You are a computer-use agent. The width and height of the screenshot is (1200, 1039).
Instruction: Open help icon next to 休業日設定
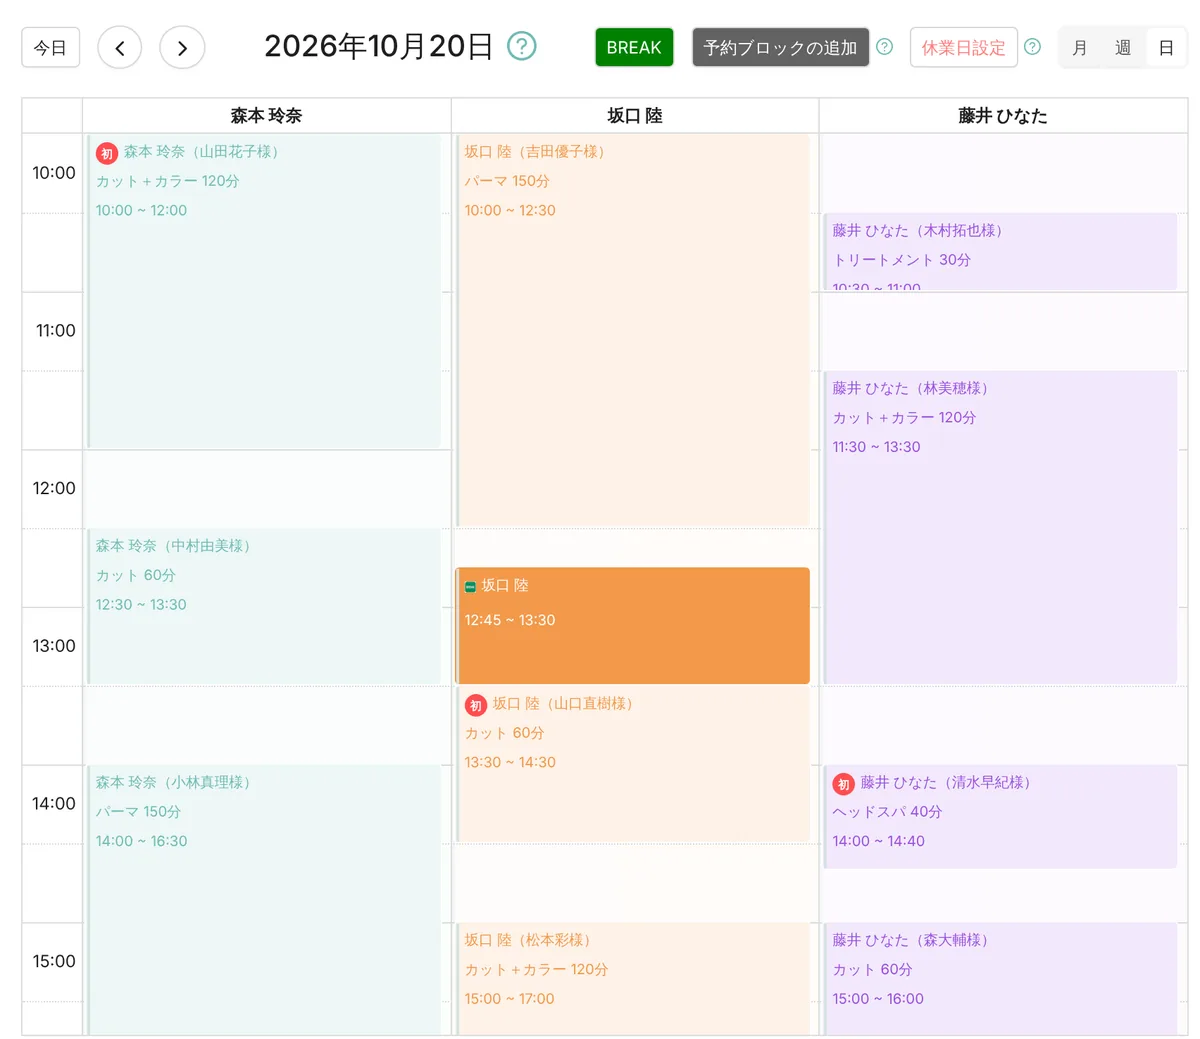[x=1033, y=46]
